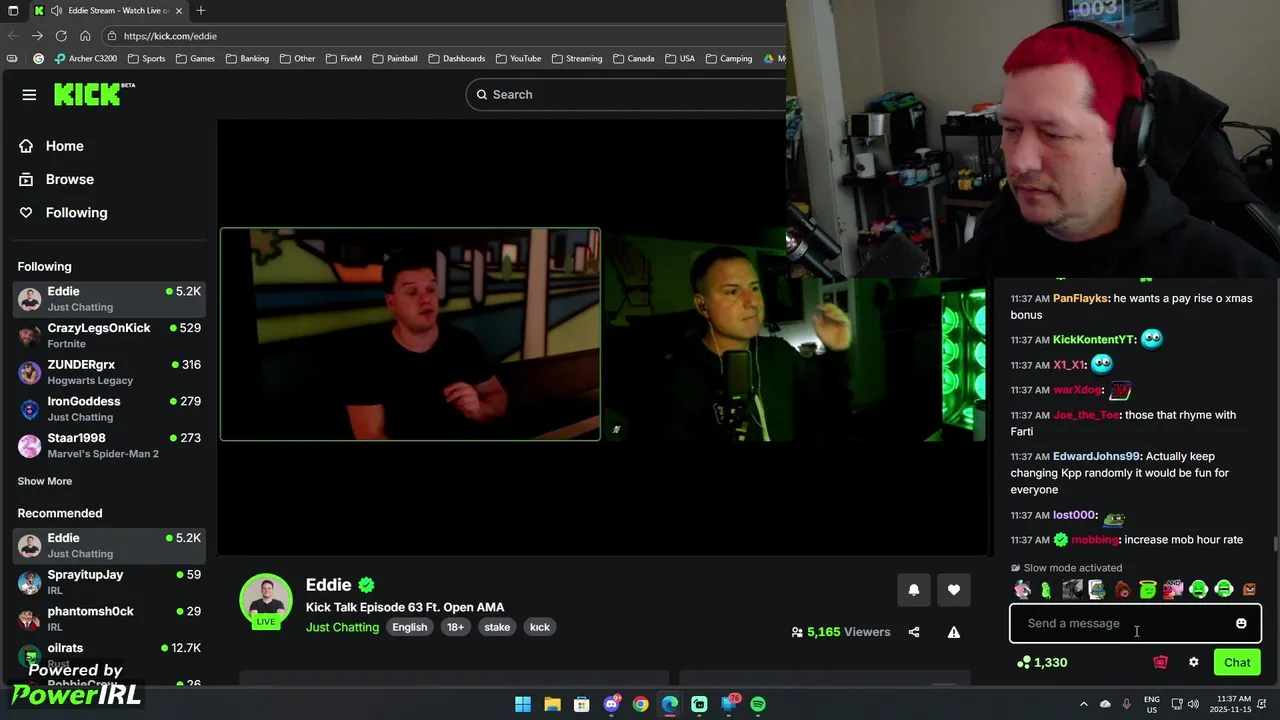Open chat settings gear
This screenshot has width=1280, height=720.
pos(1193,662)
